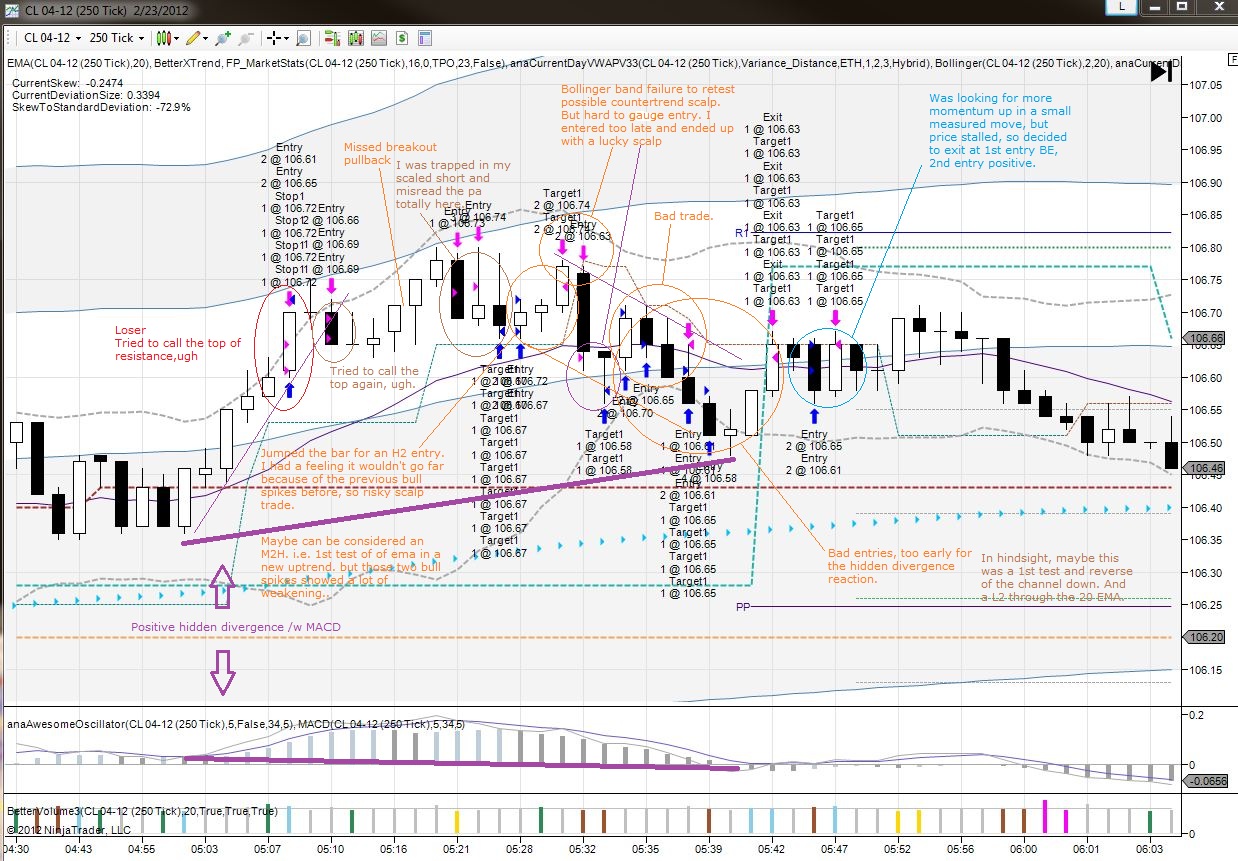Click the 04:30 time axis label
1238x861 pixels.
(x=17, y=848)
